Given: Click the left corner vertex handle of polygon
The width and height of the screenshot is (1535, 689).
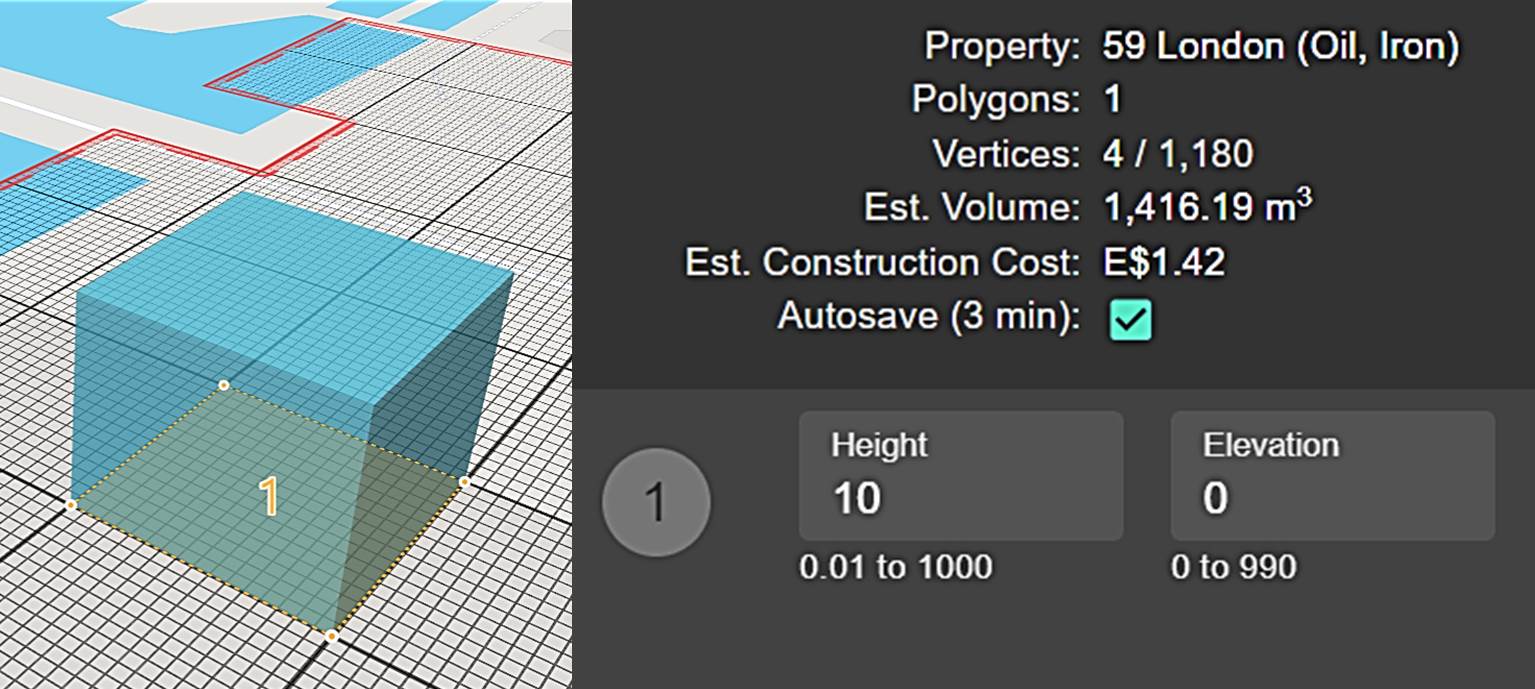Looking at the screenshot, I should [x=71, y=505].
